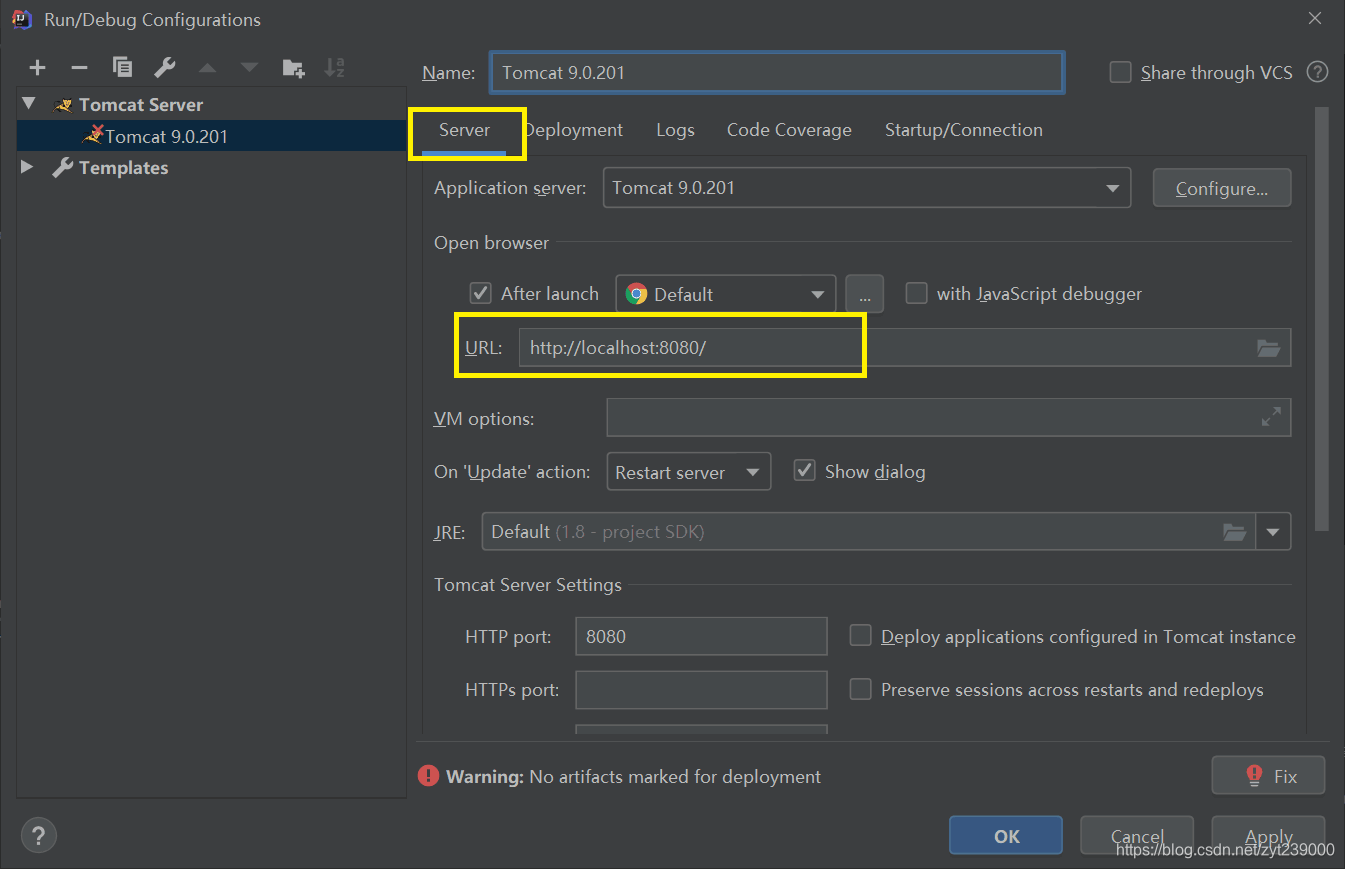Open On Update action dropdown

point(689,472)
